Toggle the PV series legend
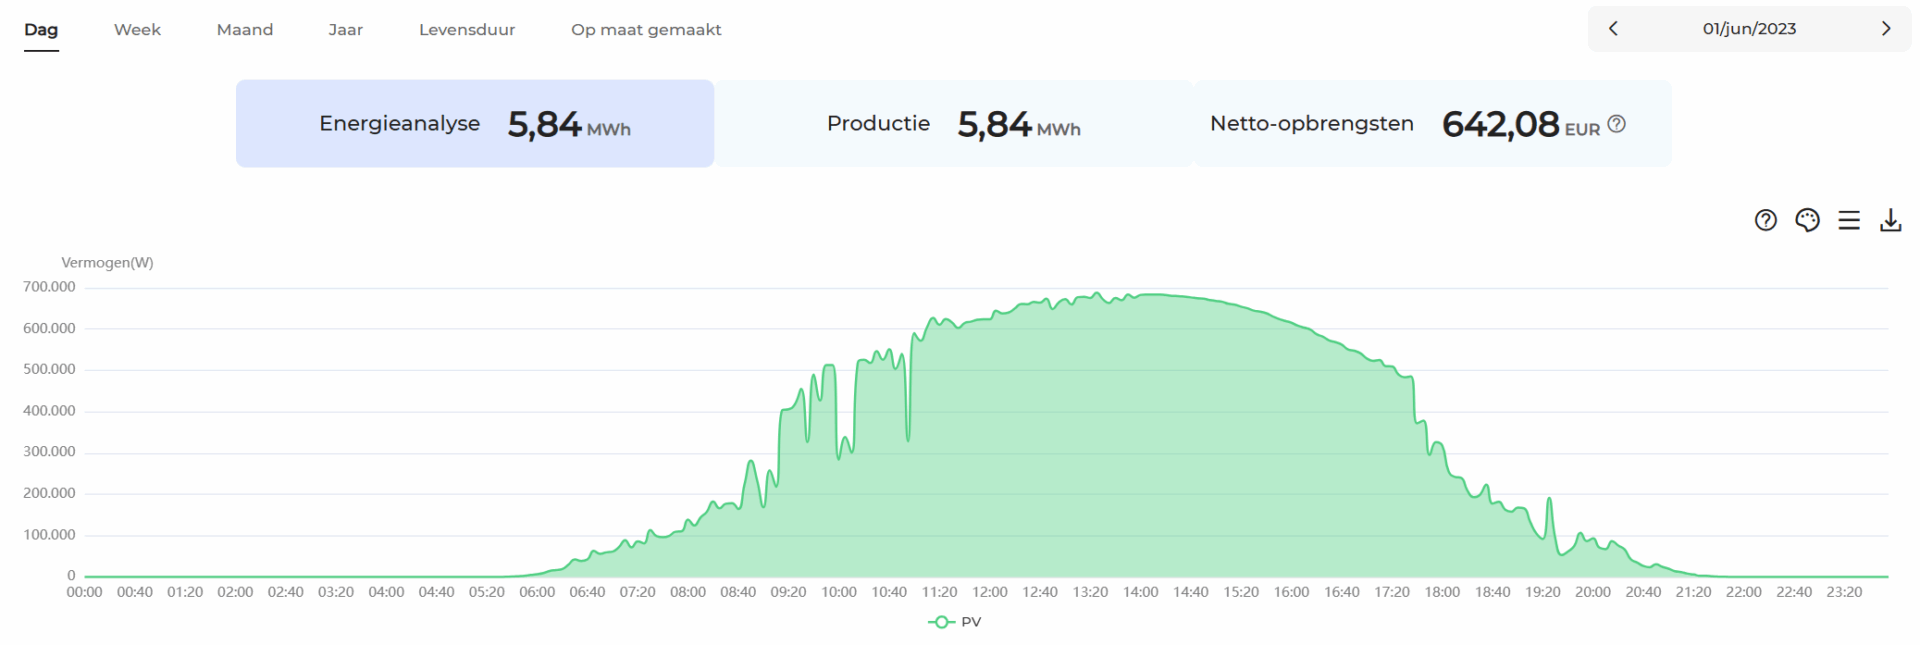This screenshot has height=645, width=1920. 955,622
